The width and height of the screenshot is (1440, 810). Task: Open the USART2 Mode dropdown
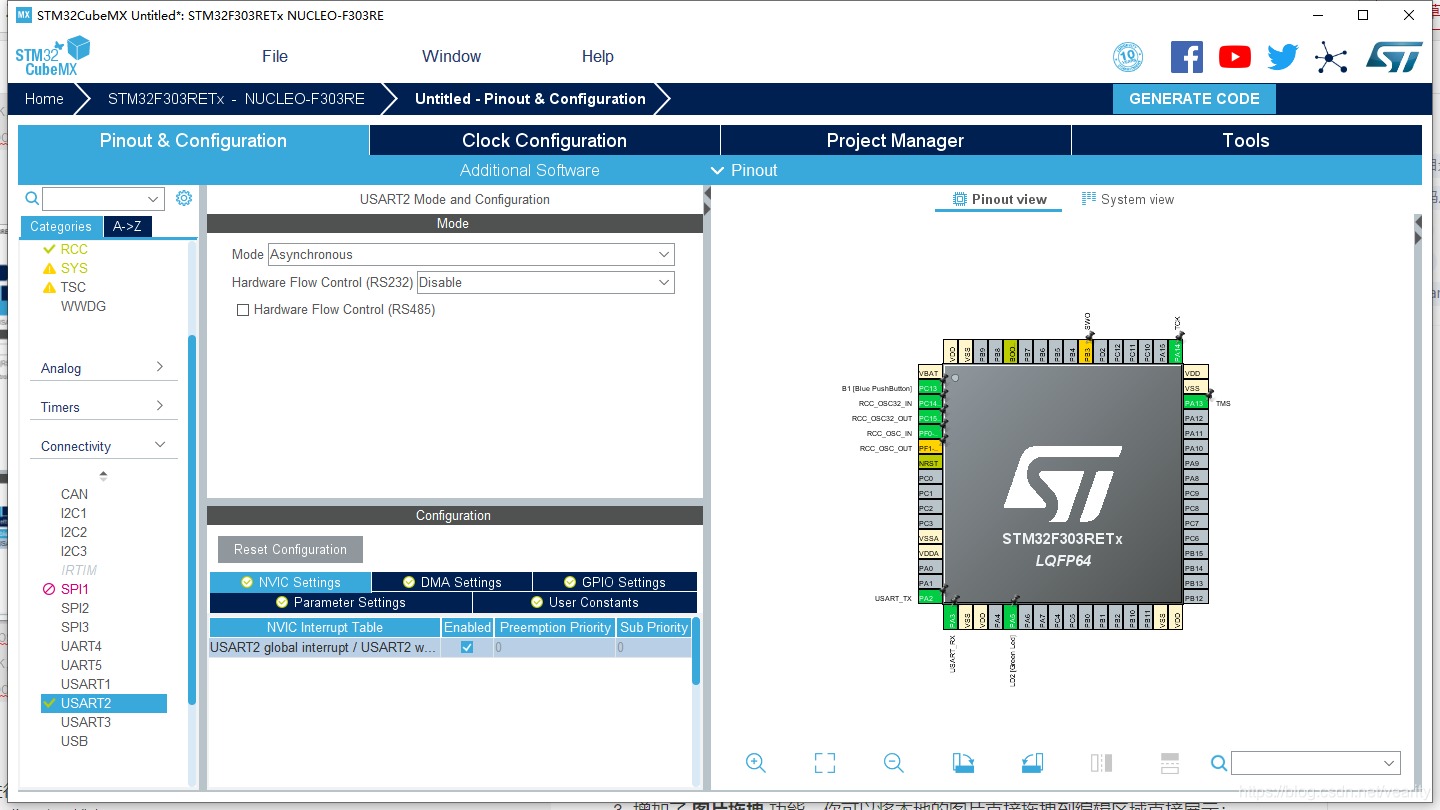pyautogui.click(x=471, y=254)
